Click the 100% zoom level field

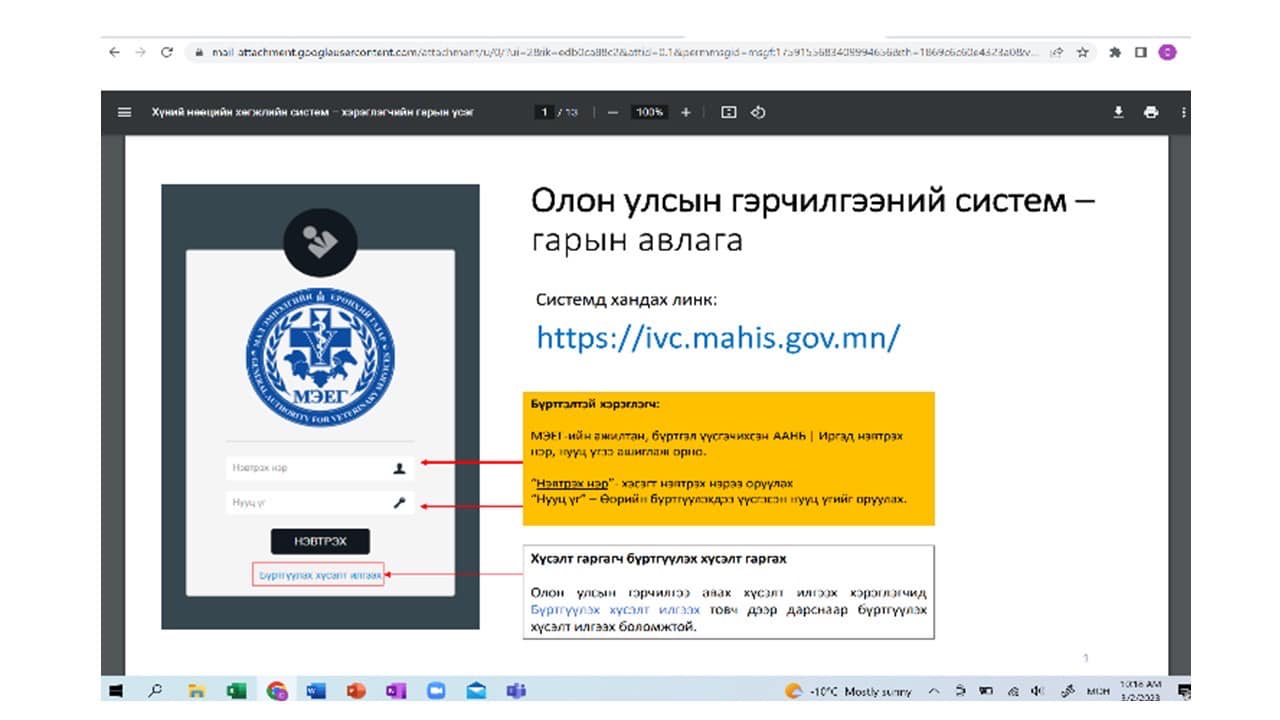[x=649, y=112]
